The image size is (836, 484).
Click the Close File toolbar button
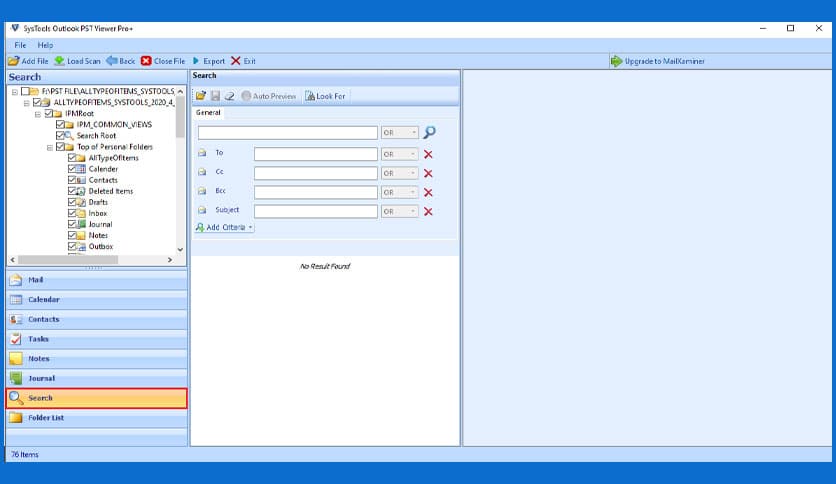pos(163,61)
